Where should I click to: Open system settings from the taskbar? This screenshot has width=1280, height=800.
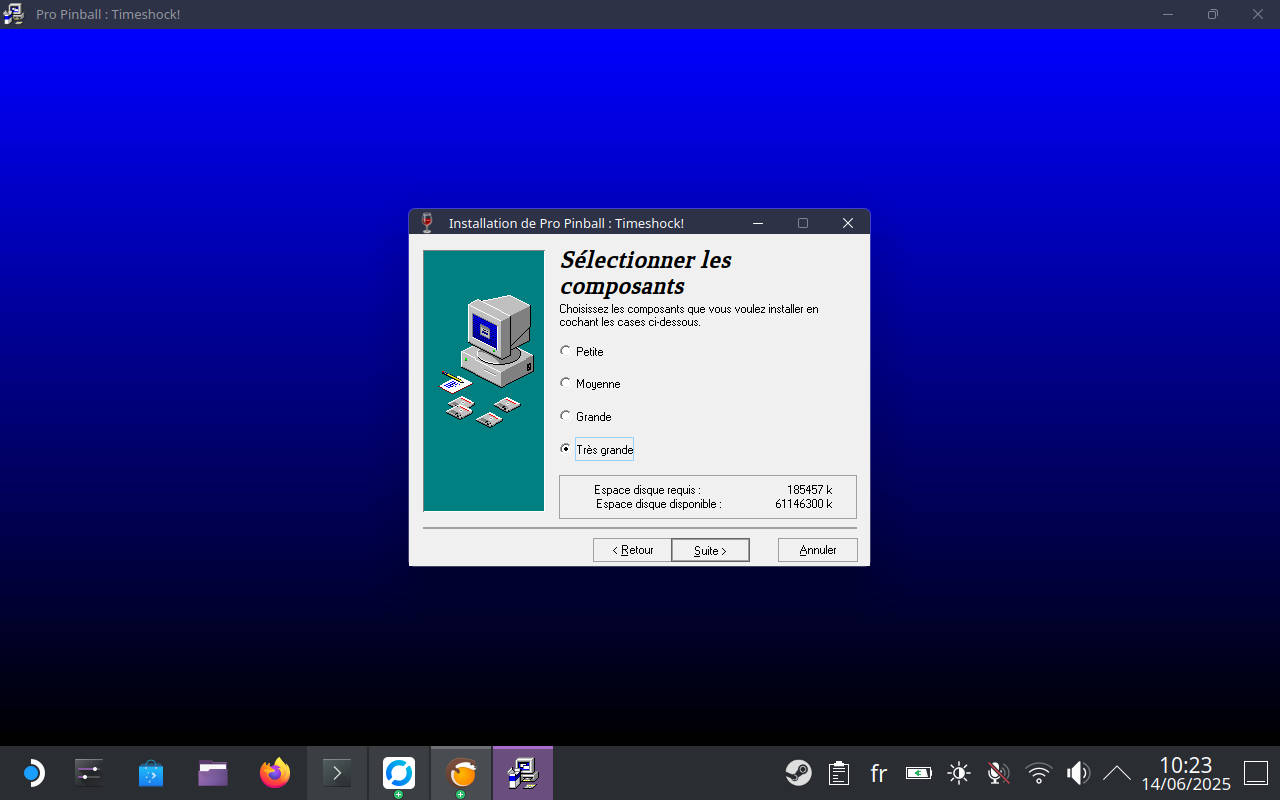coord(89,773)
